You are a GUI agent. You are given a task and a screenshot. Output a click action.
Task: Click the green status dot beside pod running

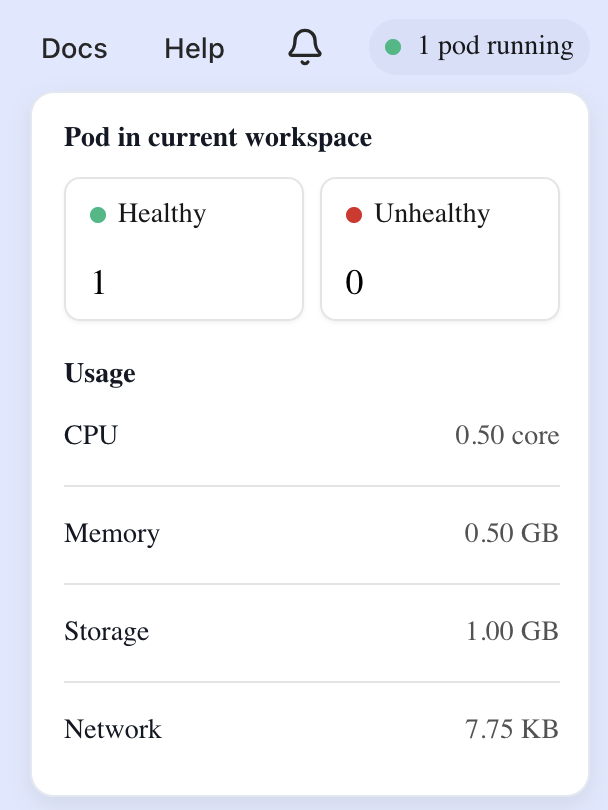click(x=393, y=47)
